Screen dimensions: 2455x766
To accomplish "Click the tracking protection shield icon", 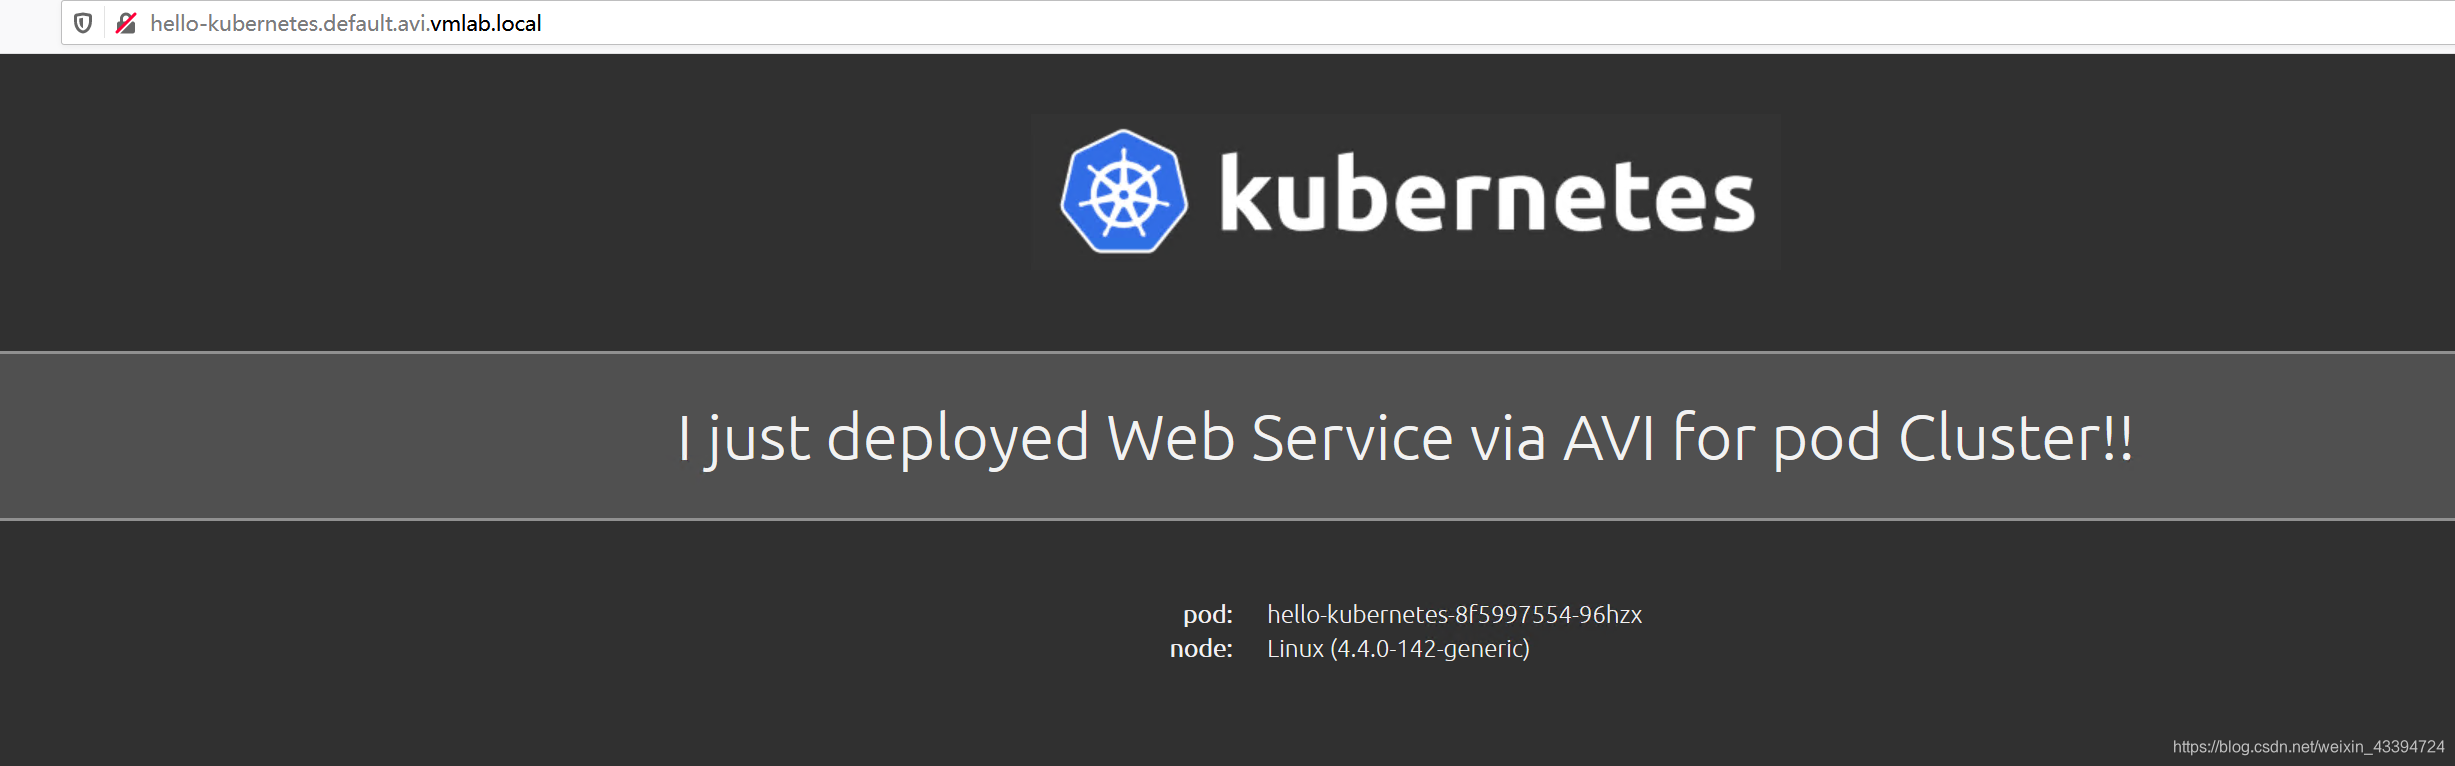I will pyautogui.click(x=84, y=23).
